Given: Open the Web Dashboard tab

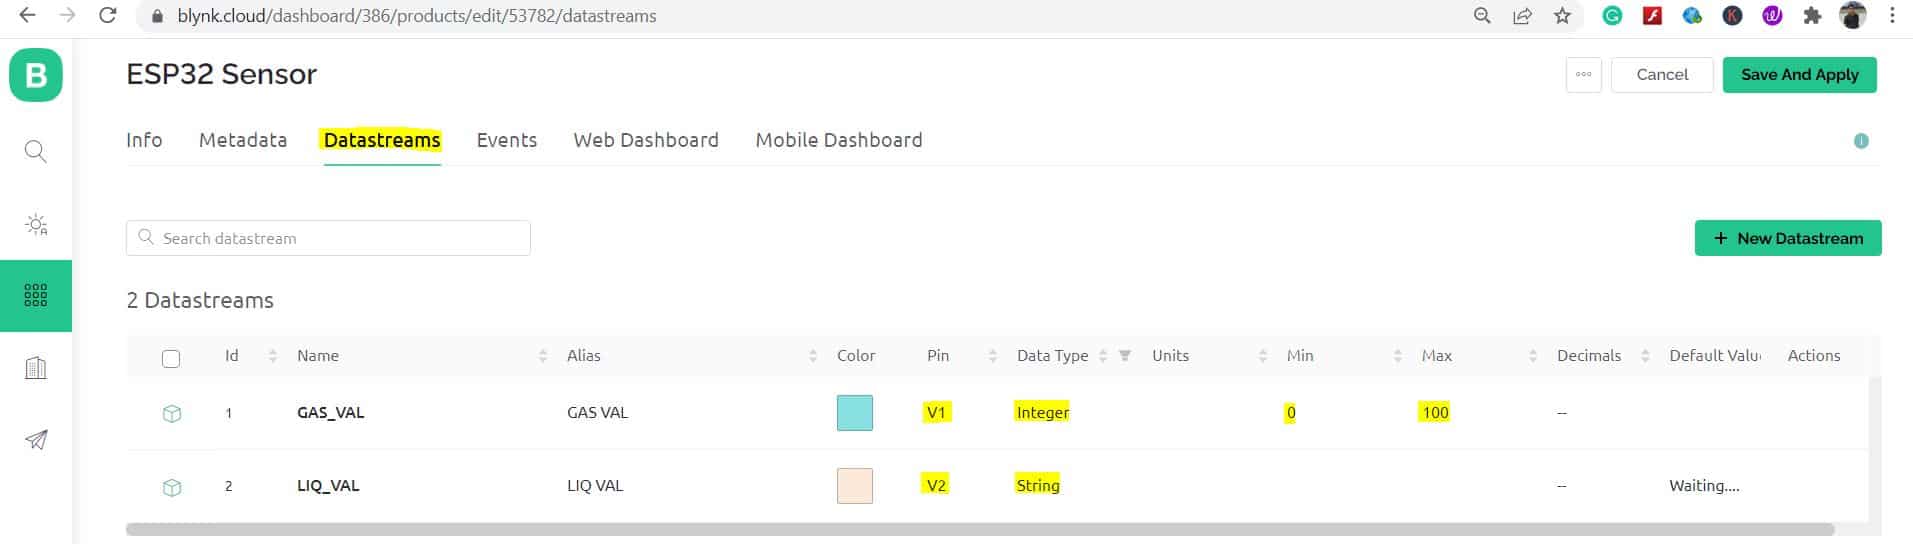Looking at the screenshot, I should 646,140.
